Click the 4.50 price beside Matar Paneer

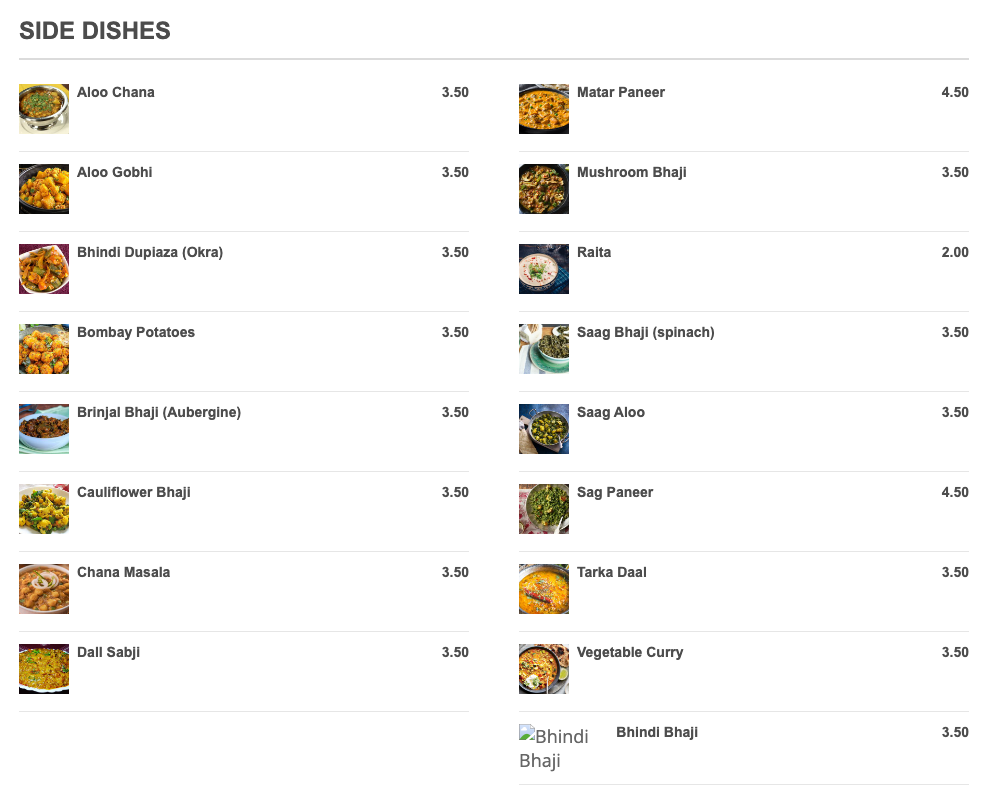(x=955, y=92)
